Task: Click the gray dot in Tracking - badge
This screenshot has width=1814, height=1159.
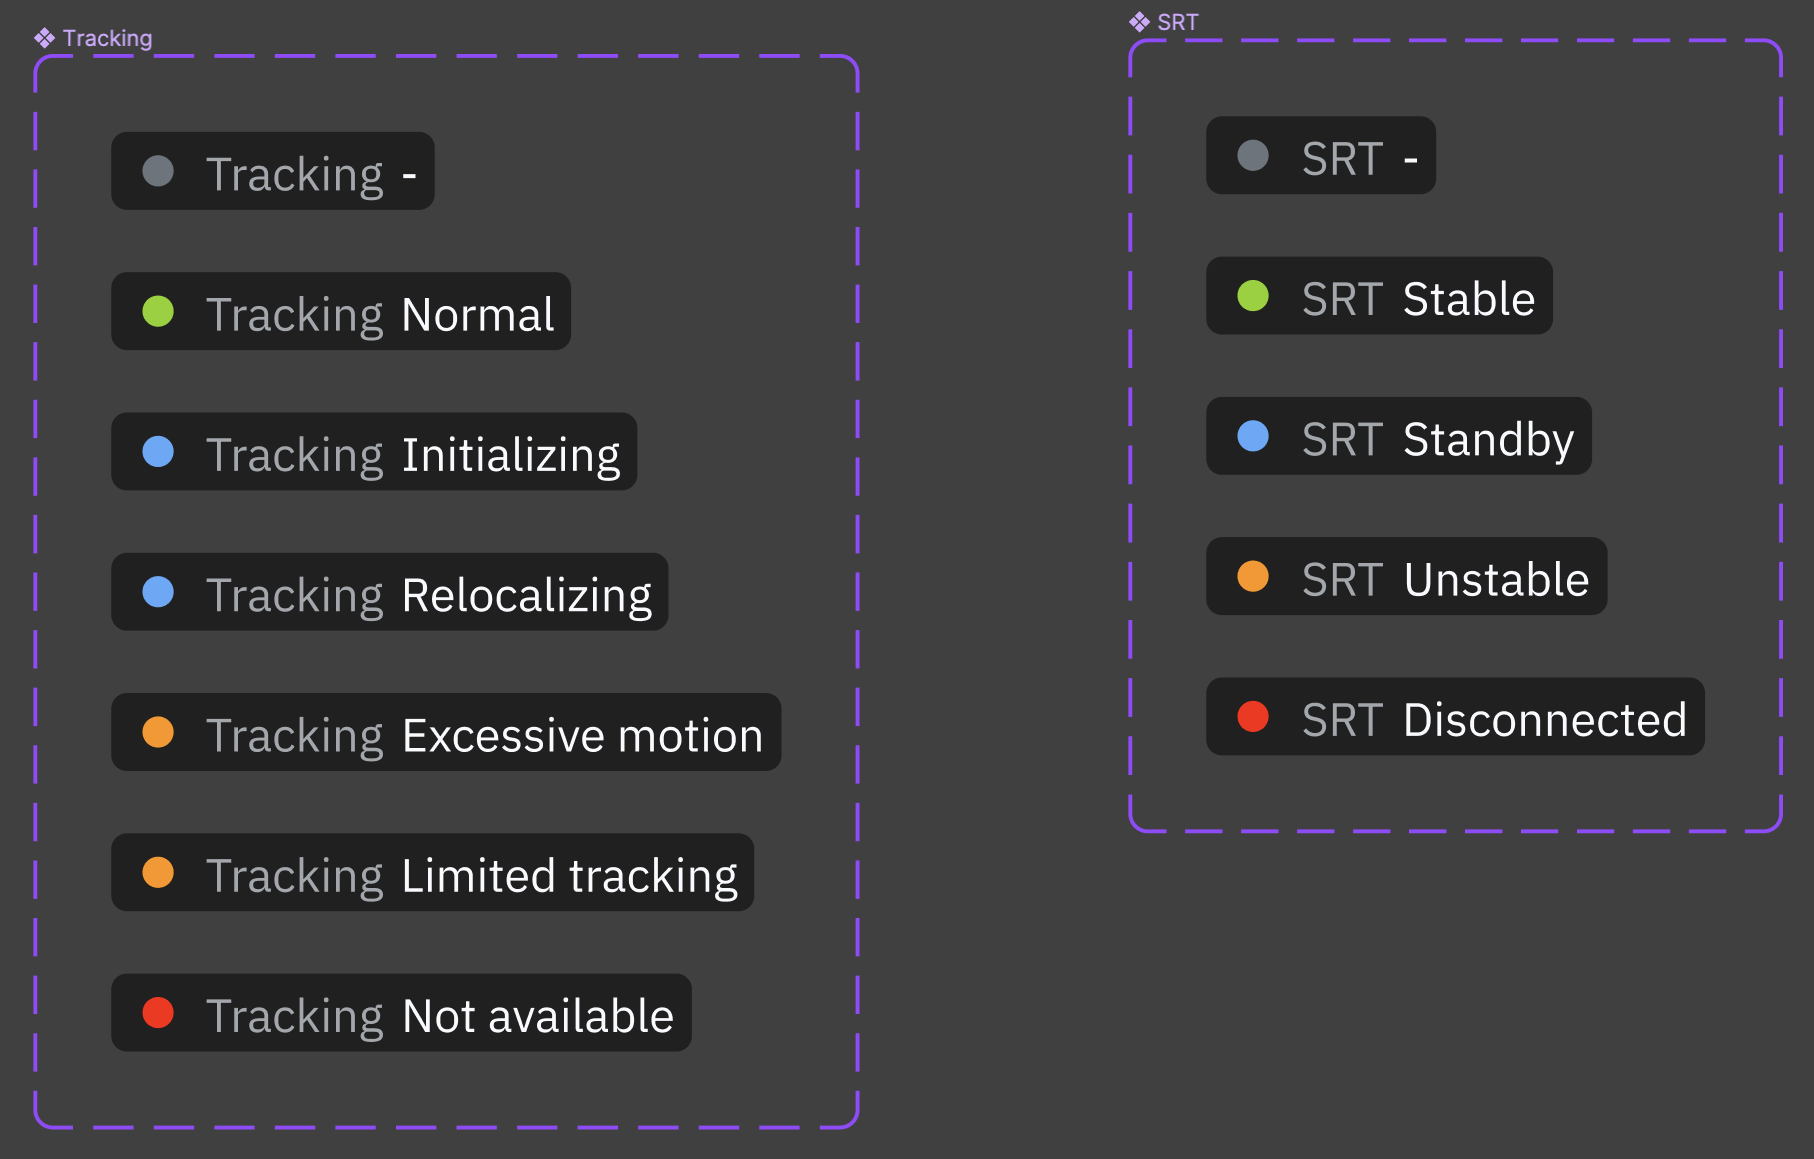Action: [158, 171]
